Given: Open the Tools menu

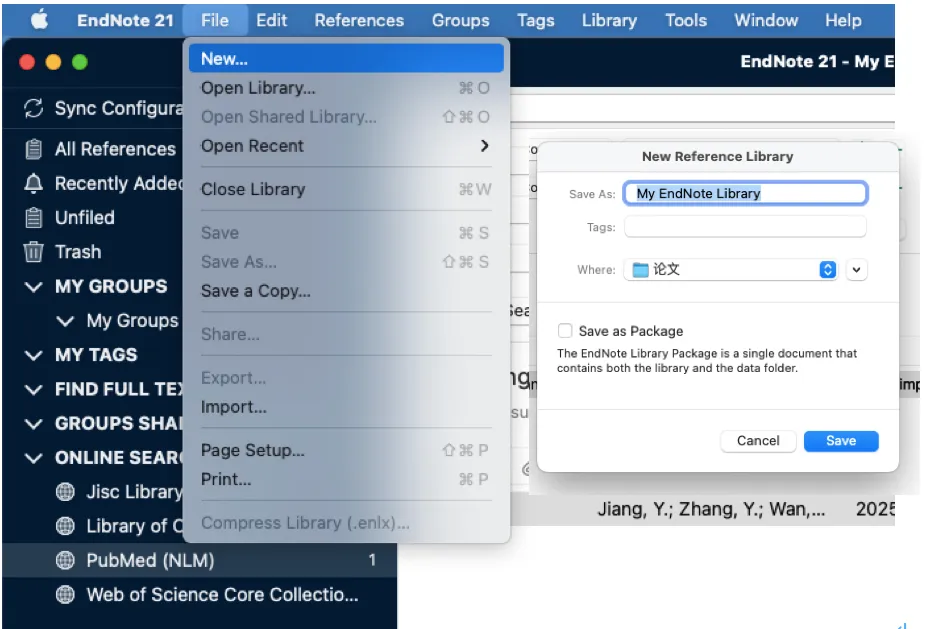Looking at the screenshot, I should [x=686, y=20].
